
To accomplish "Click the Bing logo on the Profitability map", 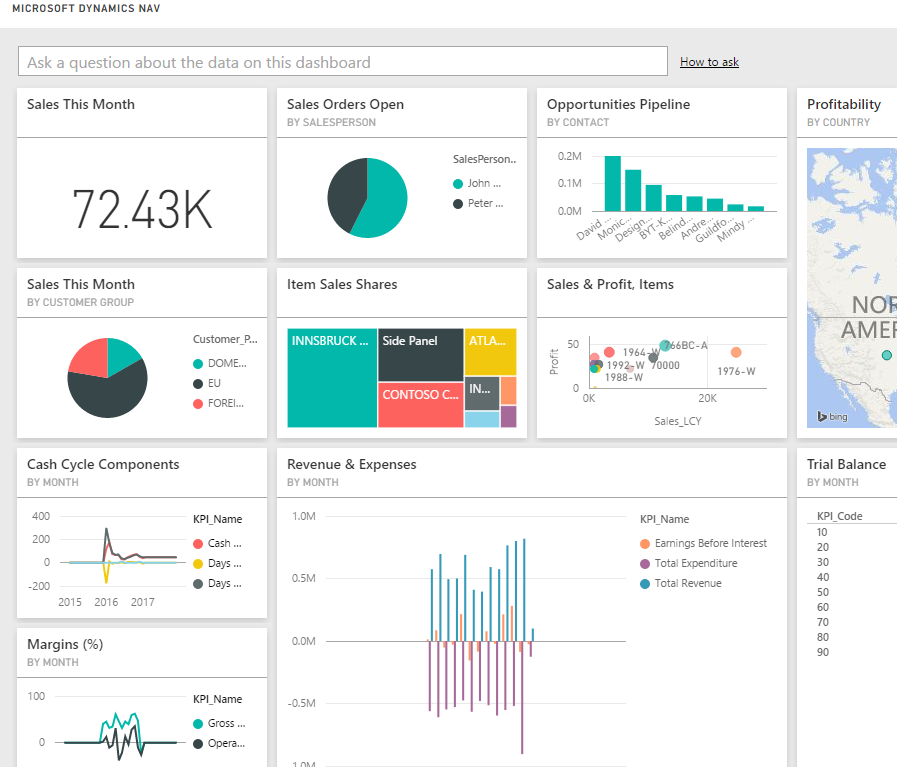I will 831,417.
